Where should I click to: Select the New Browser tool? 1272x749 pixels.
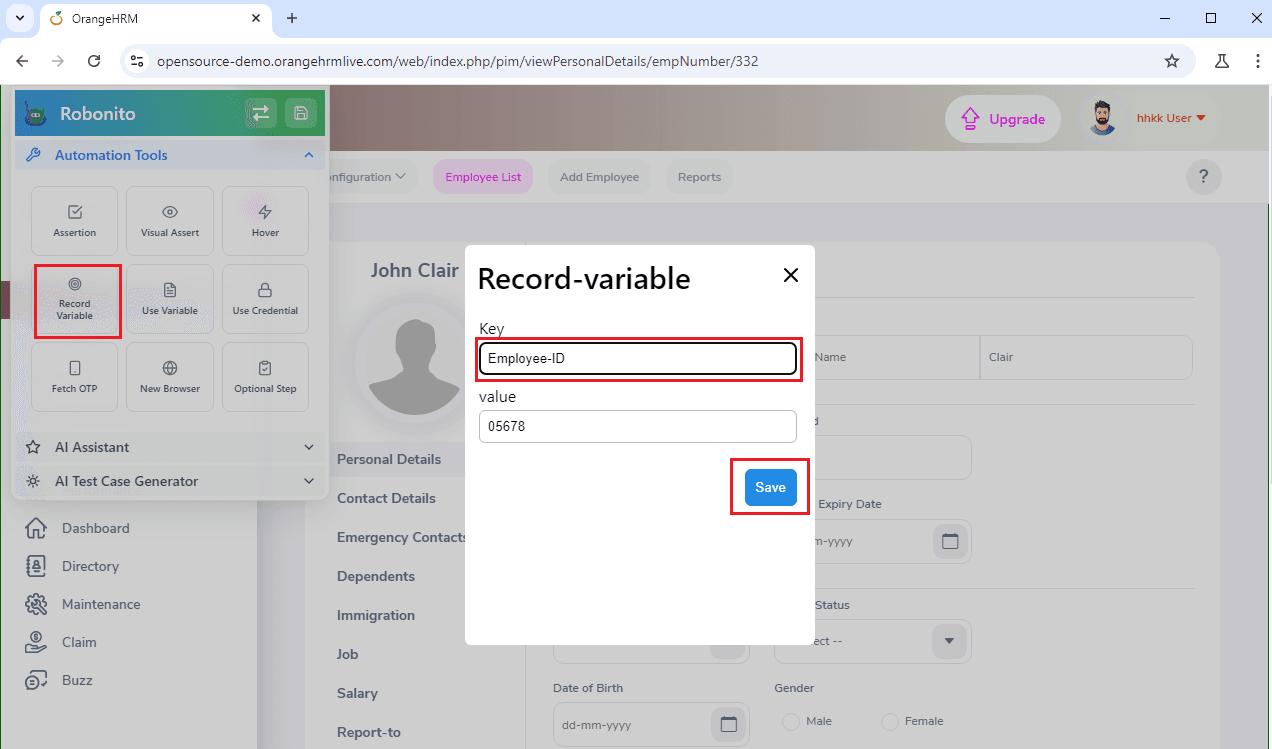pos(169,376)
